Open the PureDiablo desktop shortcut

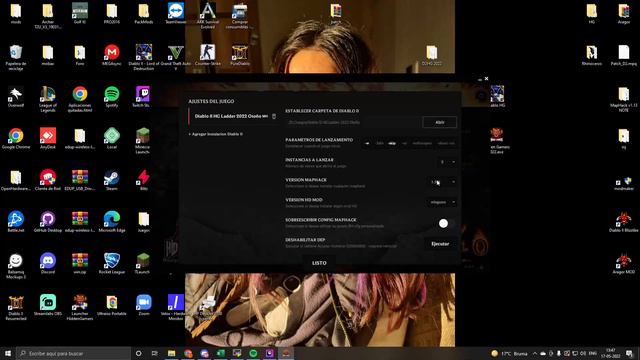pyautogui.click(x=240, y=55)
